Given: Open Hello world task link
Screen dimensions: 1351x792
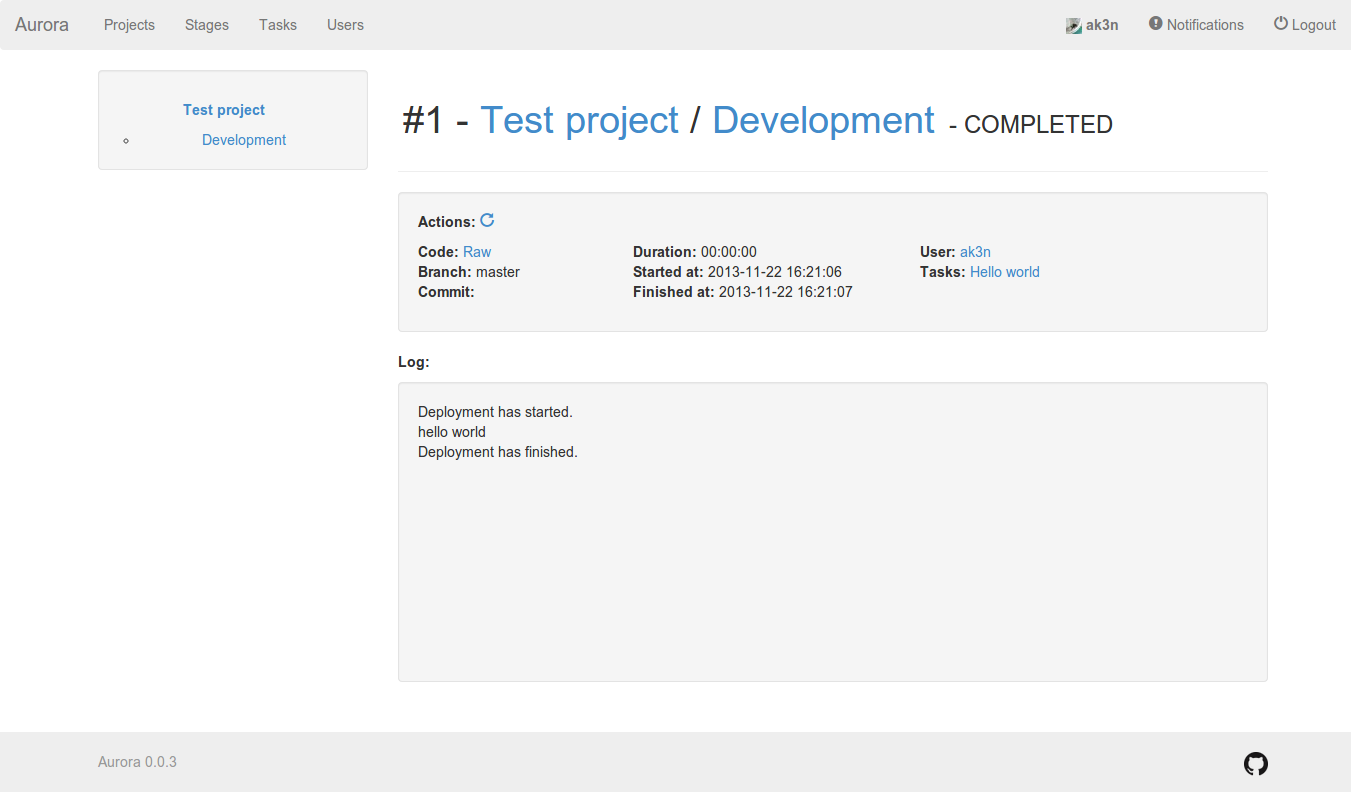Looking at the screenshot, I should (1005, 272).
